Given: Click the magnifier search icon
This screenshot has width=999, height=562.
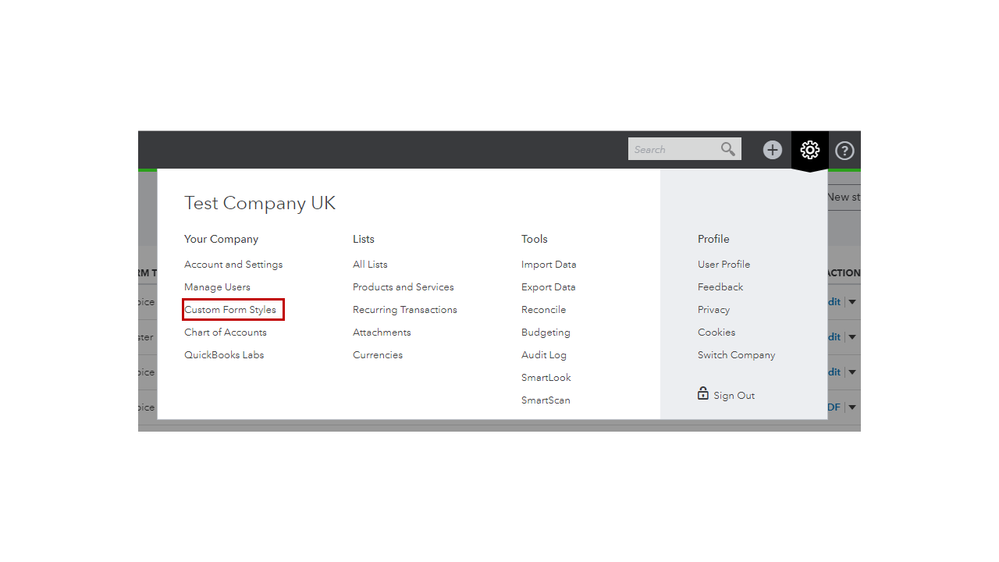Looking at the screenshot, I should click(728, 149).
